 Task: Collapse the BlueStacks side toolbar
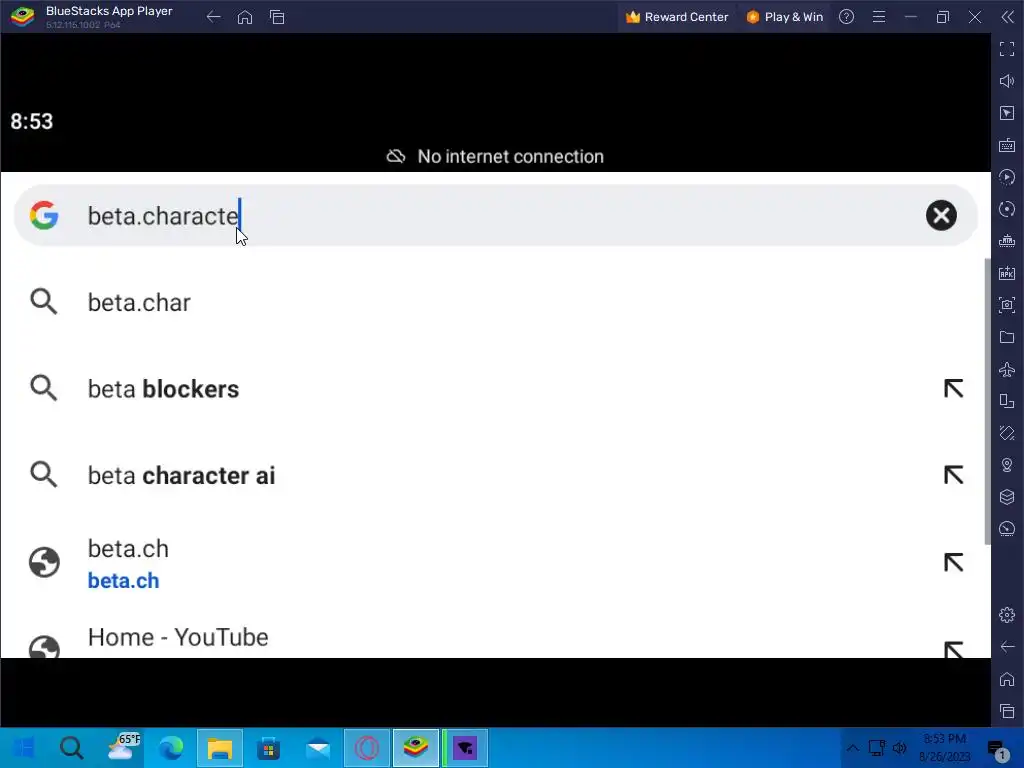(1008, 17)
